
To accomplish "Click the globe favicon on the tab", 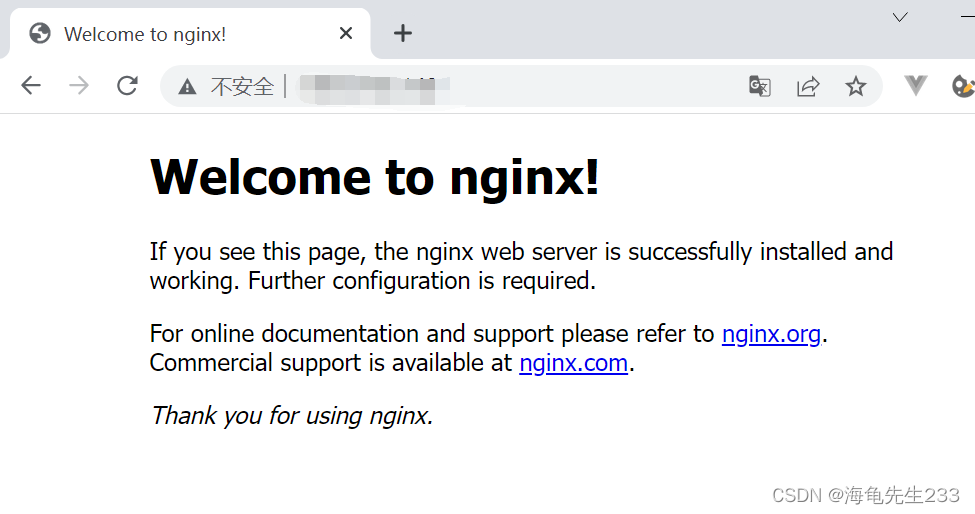I will coord(40,34).
